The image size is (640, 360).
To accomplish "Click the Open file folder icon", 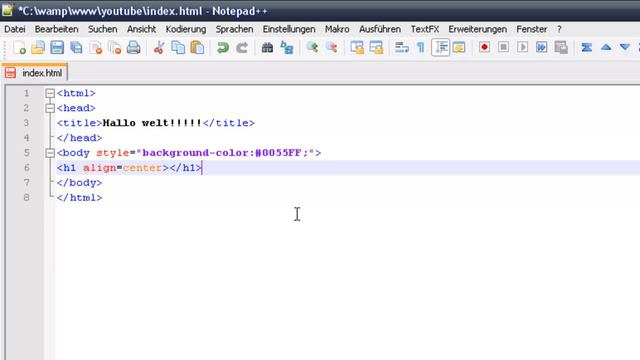I will pyautogui.click(x=38, y=48).
